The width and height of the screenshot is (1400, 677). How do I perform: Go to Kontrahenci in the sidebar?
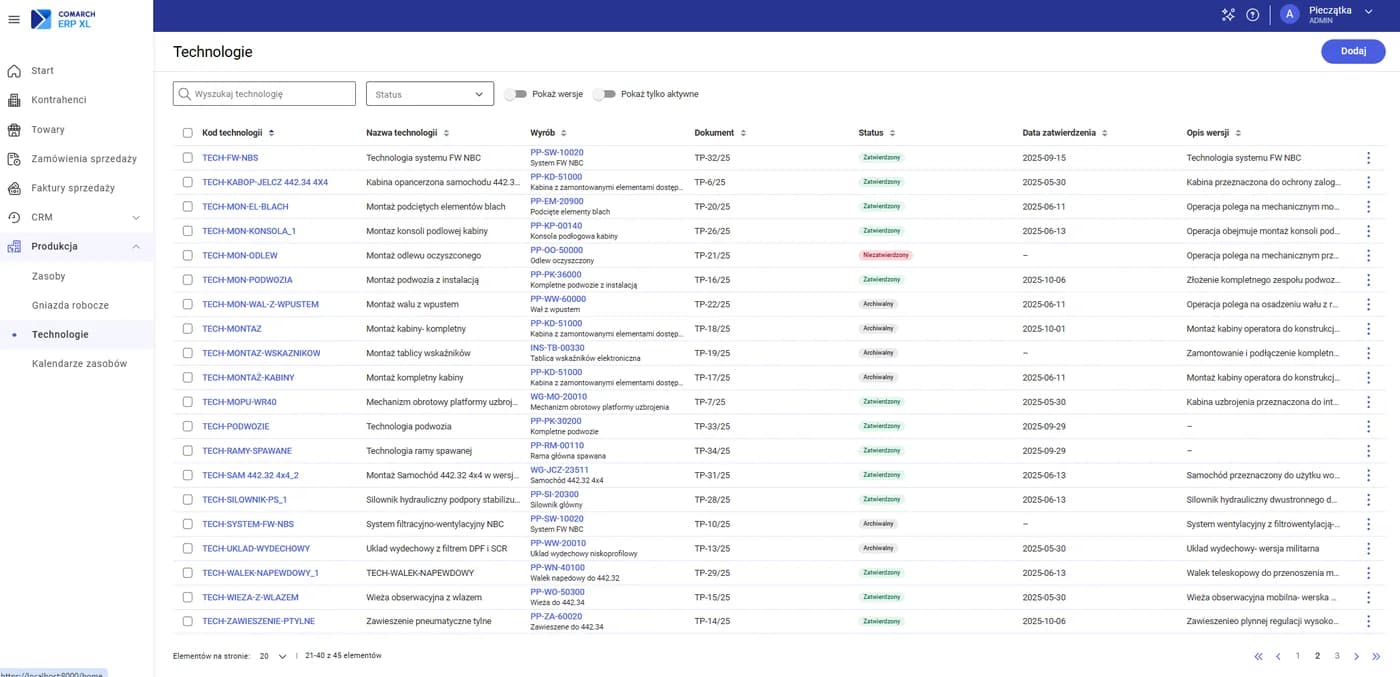(x=59, y=100)
